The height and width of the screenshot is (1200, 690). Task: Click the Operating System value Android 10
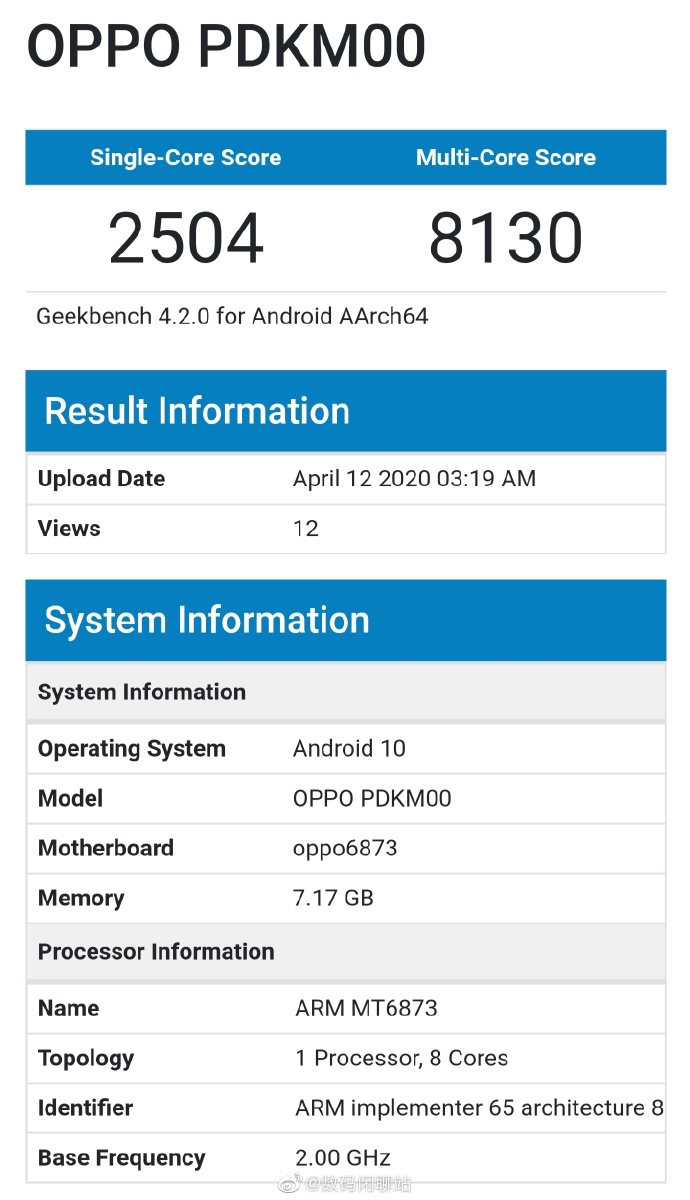tap(349, 748)
